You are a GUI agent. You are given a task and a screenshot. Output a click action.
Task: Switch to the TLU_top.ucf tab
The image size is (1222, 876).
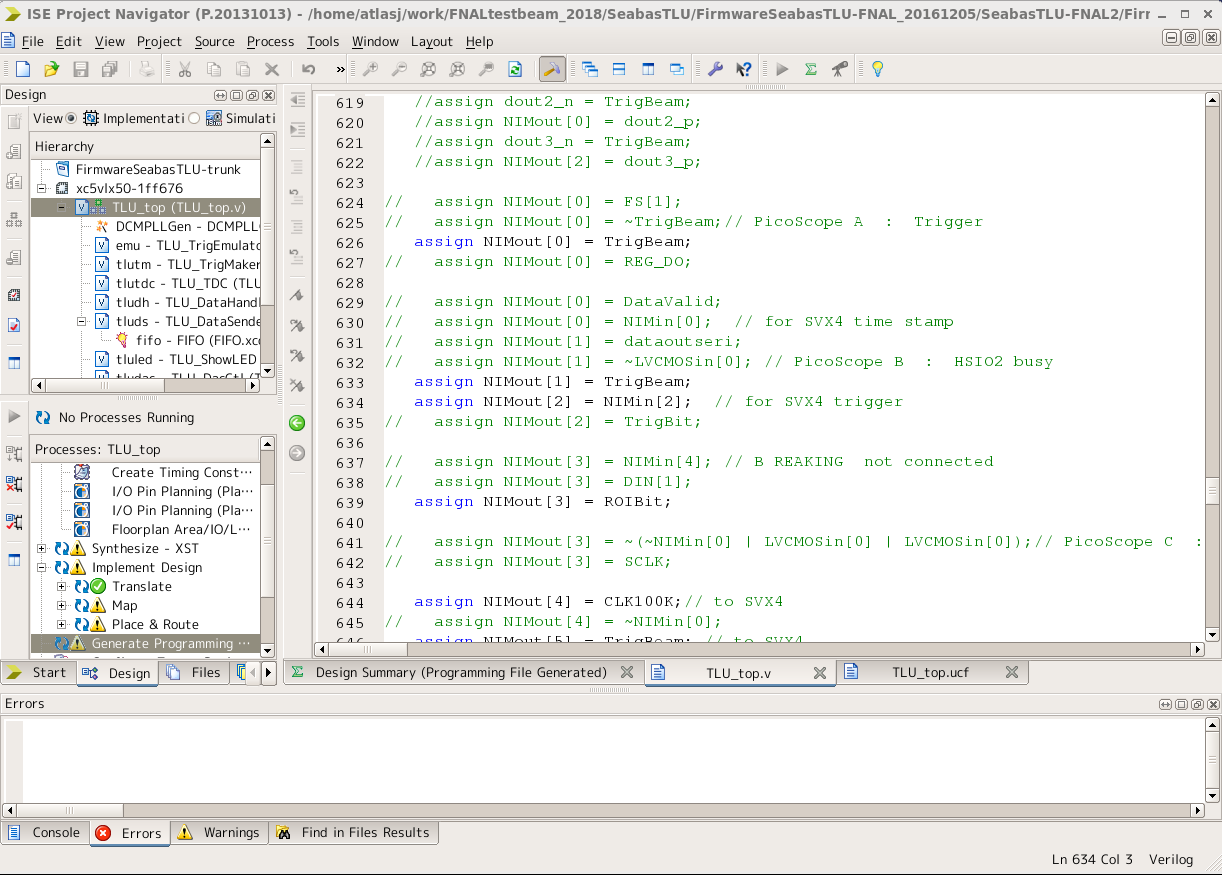click(x=930, y=673)
